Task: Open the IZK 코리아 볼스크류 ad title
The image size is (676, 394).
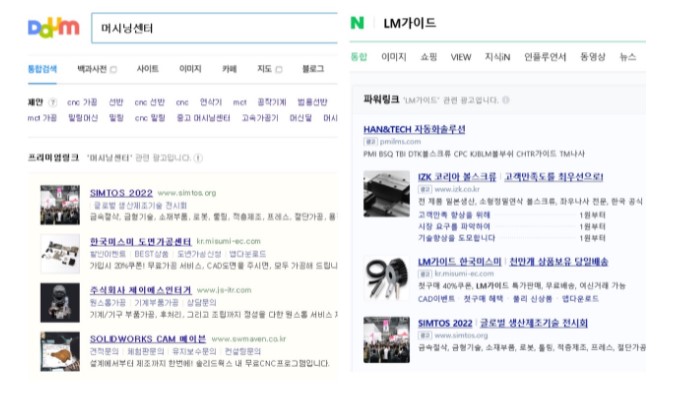Action: tap(457, 176)
